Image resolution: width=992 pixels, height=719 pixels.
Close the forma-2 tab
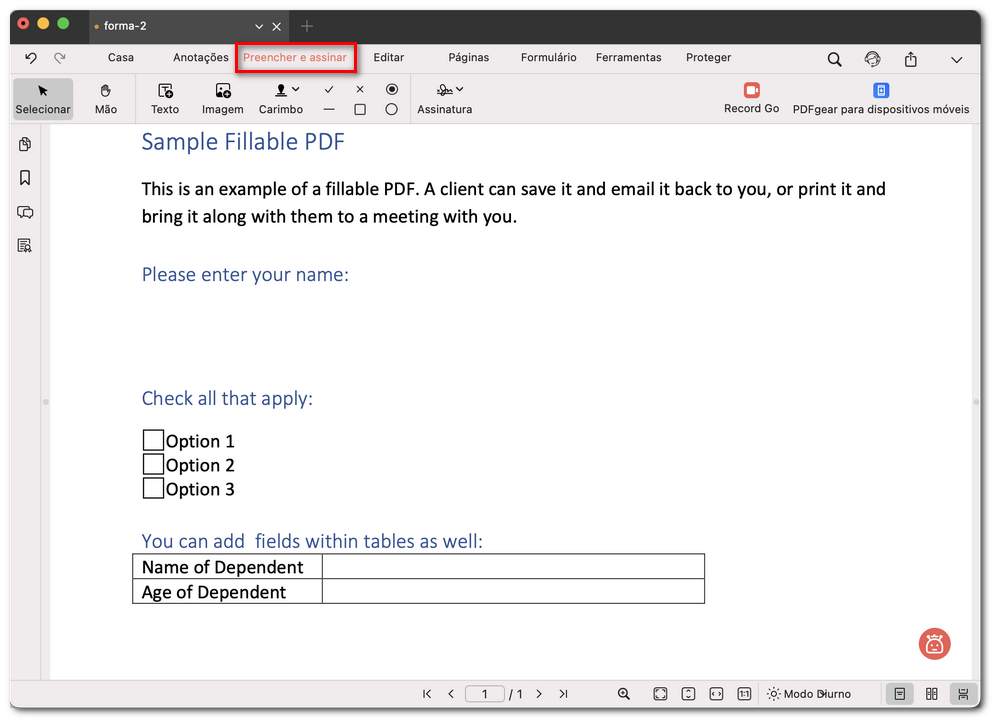coord(276,27)
